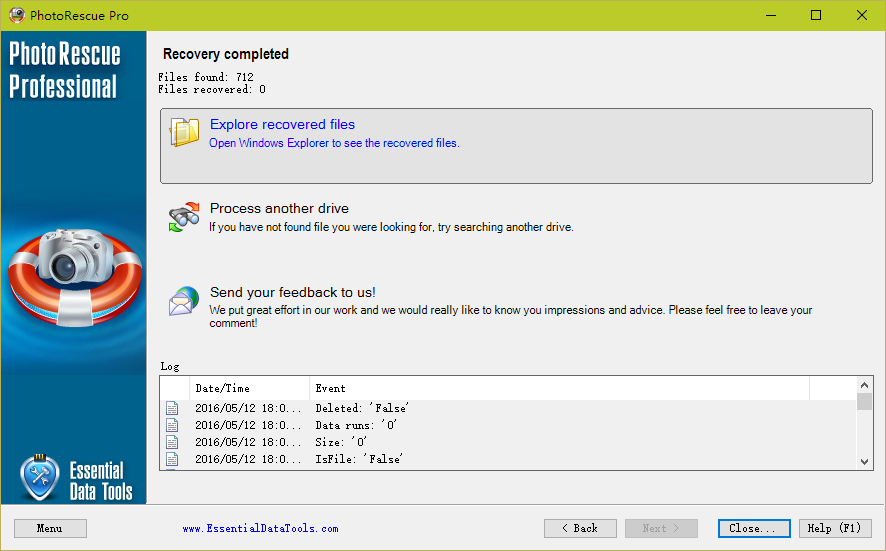Click the 'Essential Data Tools' sidebar text

pos(101,481)
